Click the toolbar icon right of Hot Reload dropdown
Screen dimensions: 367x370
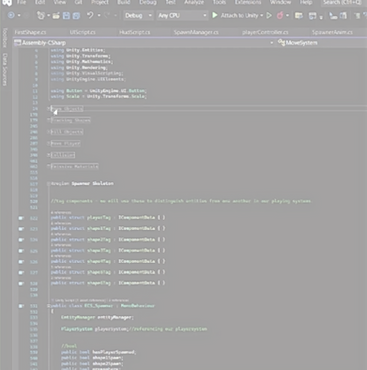pyautogui.click(x=299, y=16)
